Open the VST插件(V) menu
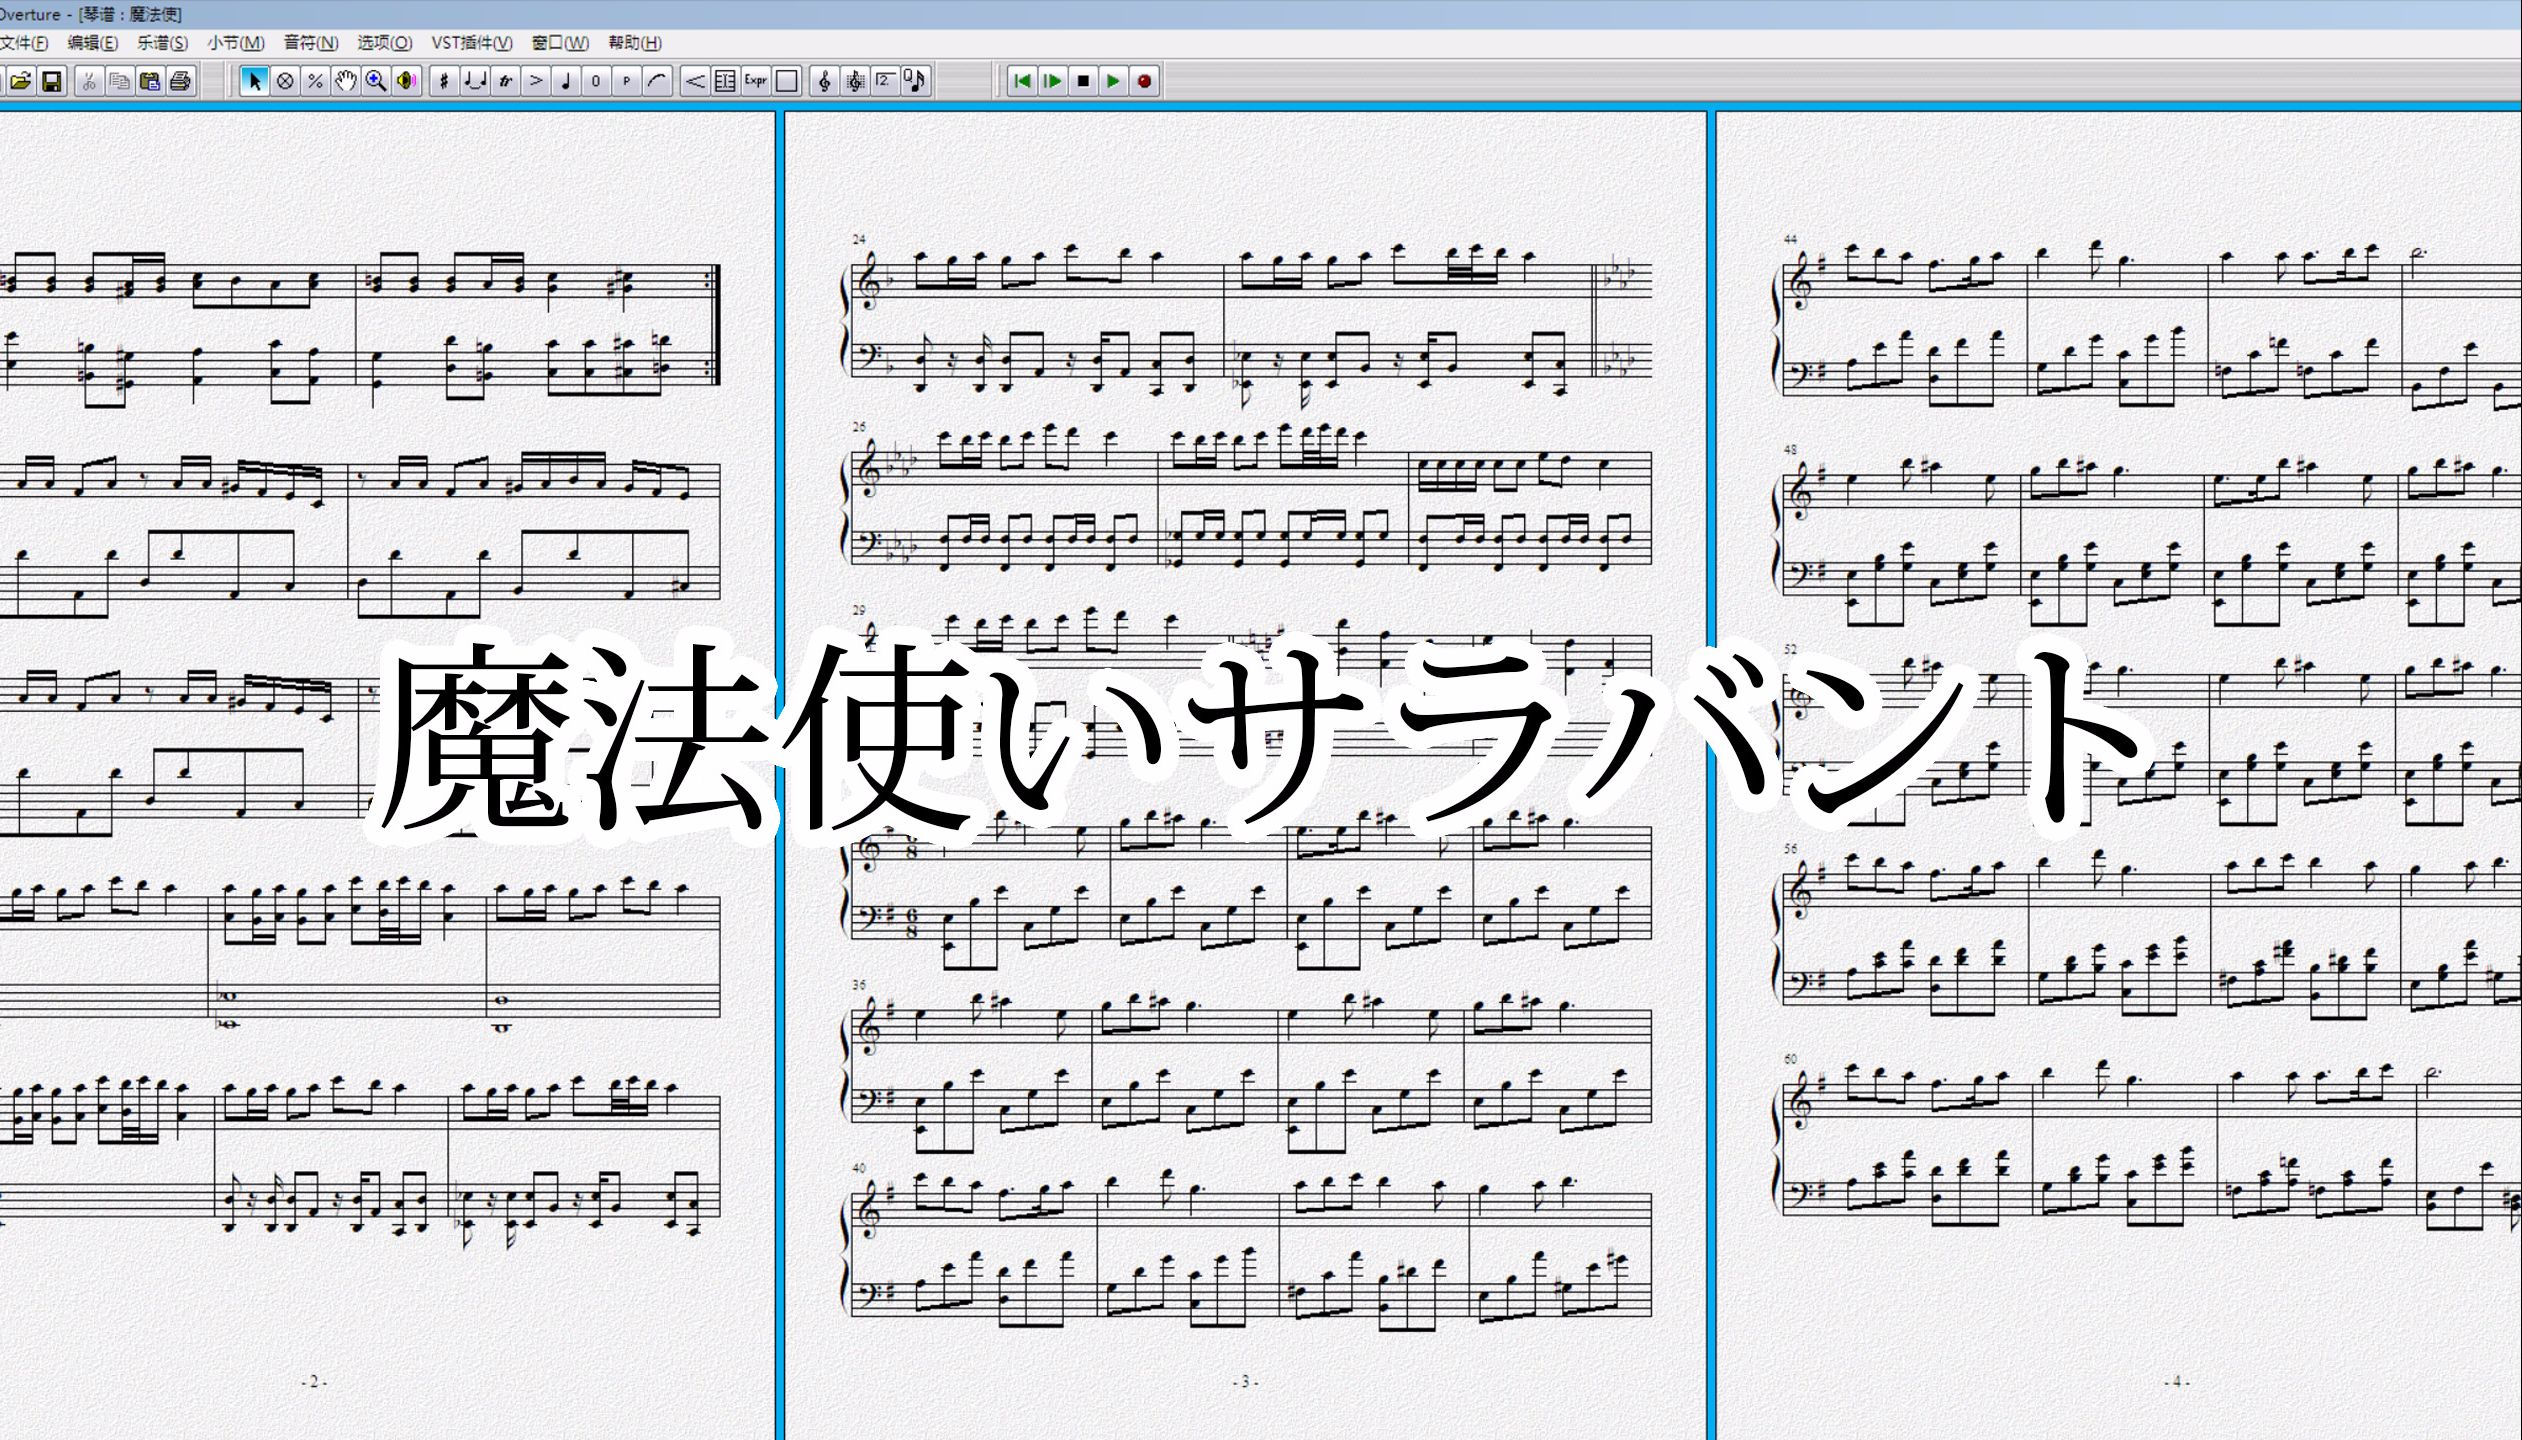Viewport: 2522px width, 1440px height. tap(471, 42)
